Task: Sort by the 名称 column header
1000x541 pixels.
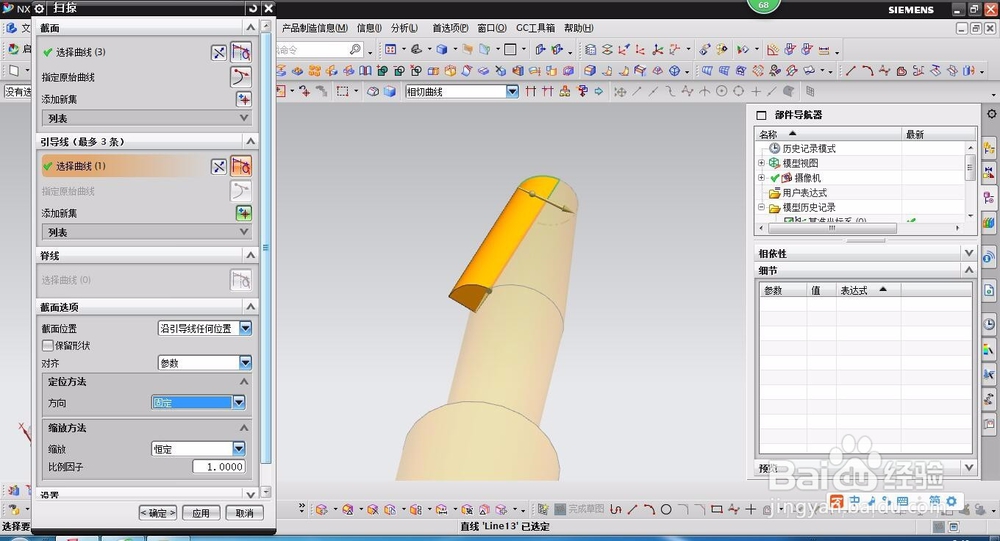Action: point(828,134)
